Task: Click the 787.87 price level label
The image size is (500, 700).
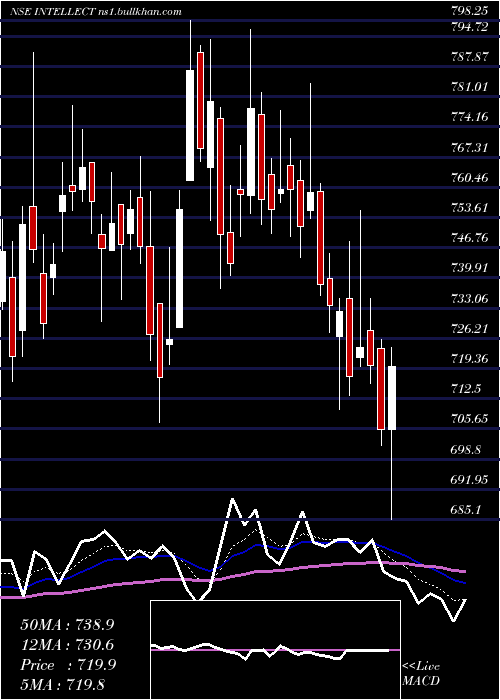Action: point(469,57)
